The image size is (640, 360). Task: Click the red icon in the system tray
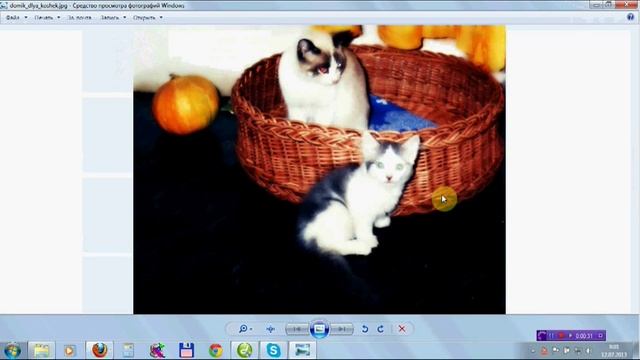[544, 351]
